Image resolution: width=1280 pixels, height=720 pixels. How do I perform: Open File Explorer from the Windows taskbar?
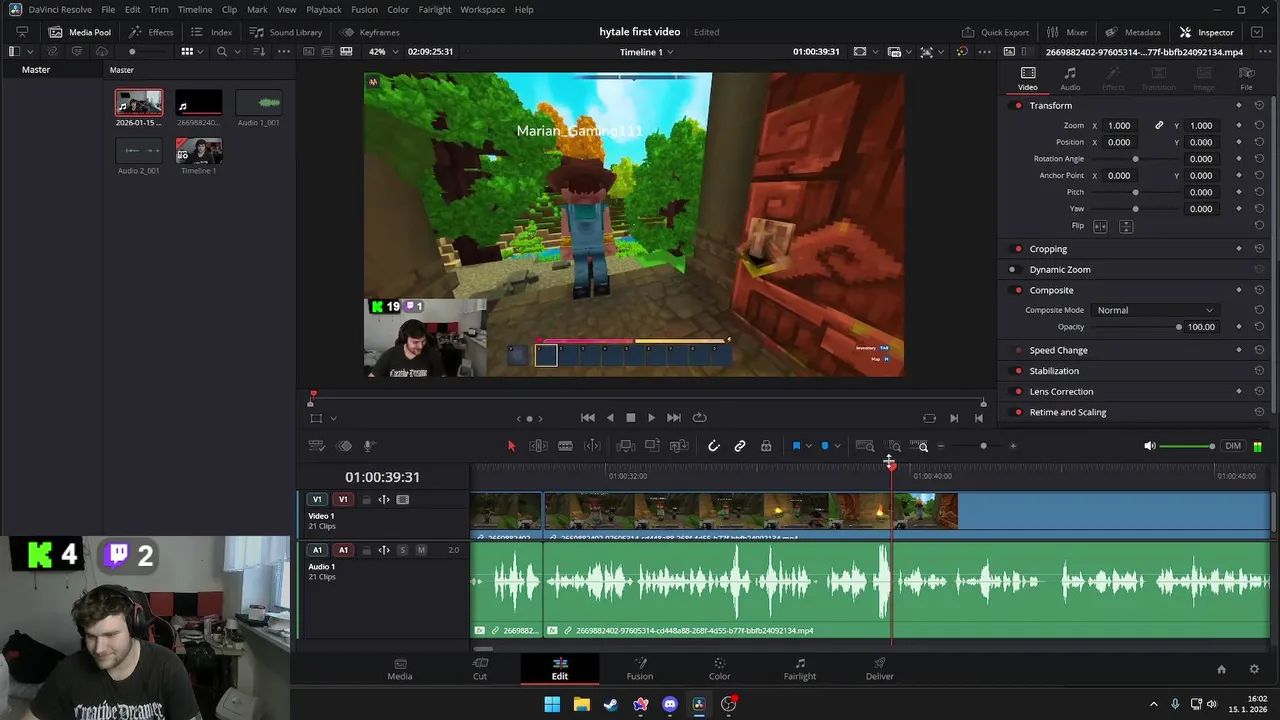pos(581,704)
